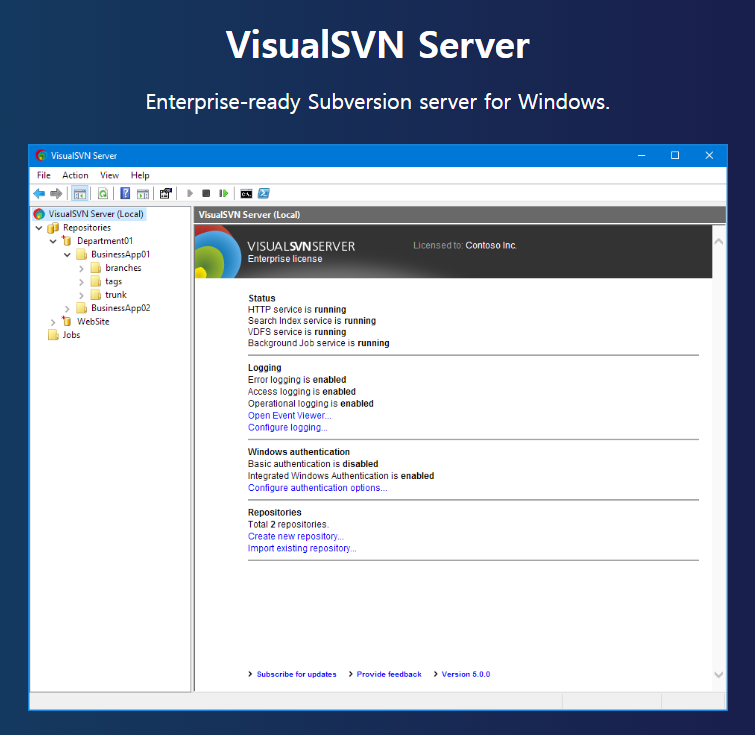The image size is (755, 735).
Task: Open the PowerShell toolbar icon
Action: click(x=263, y=194)
